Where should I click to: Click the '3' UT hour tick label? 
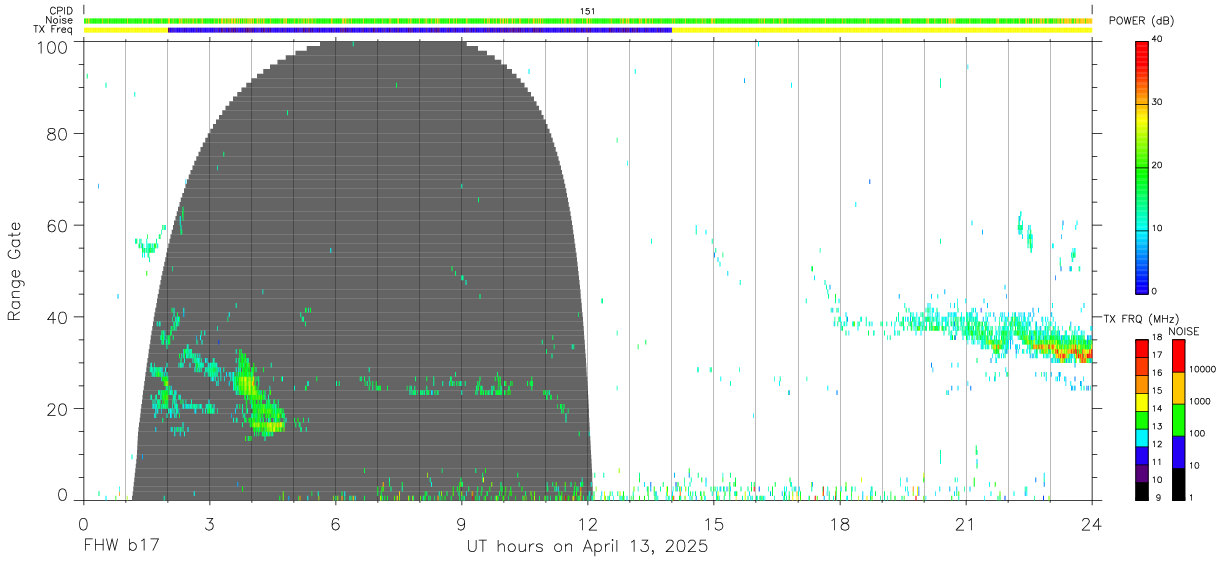click(210, 523)
